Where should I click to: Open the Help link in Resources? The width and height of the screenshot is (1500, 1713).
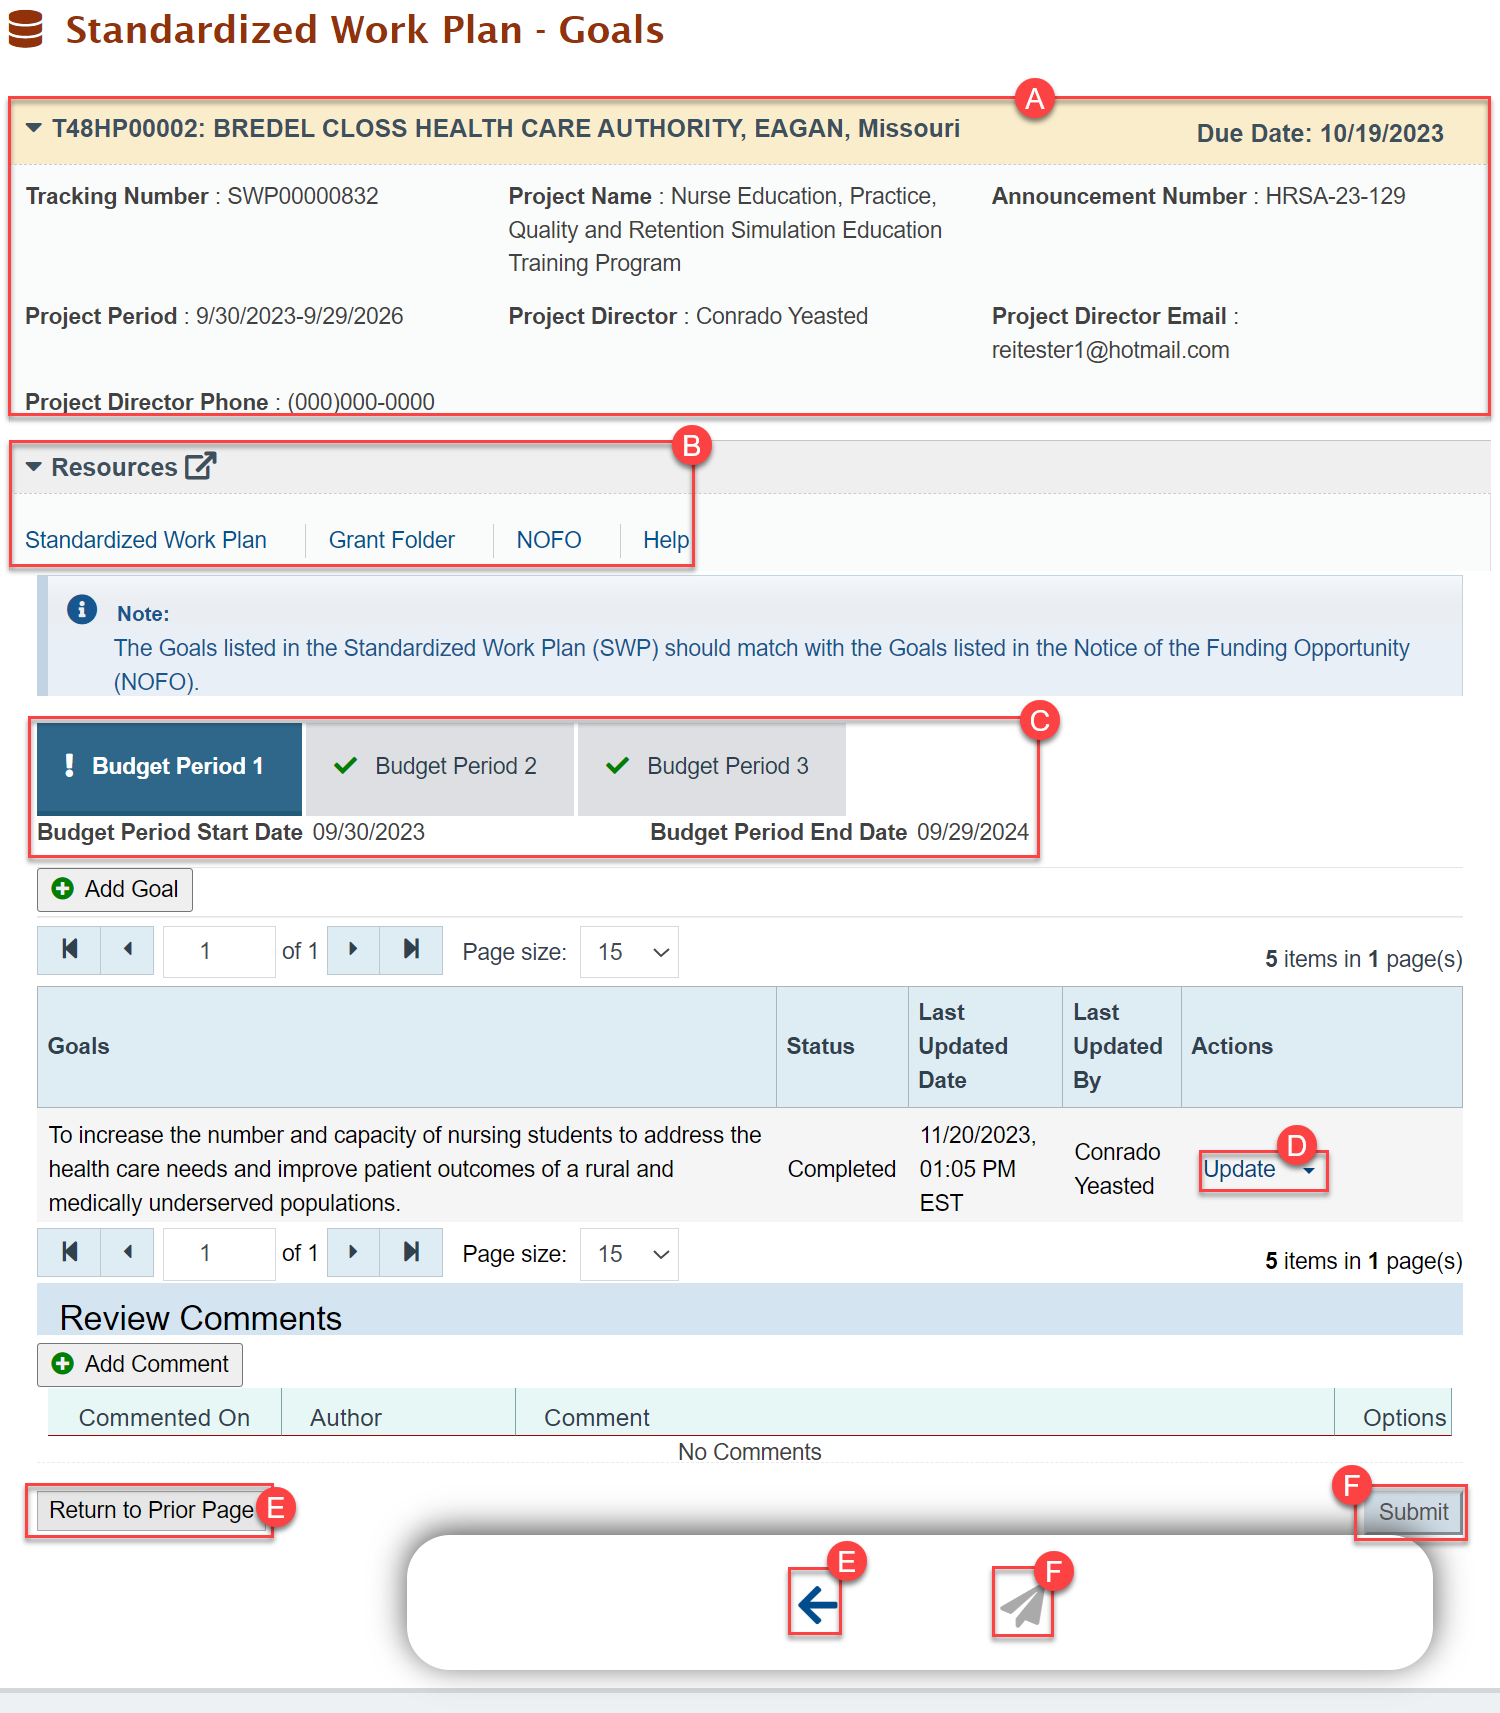point(666,540)
